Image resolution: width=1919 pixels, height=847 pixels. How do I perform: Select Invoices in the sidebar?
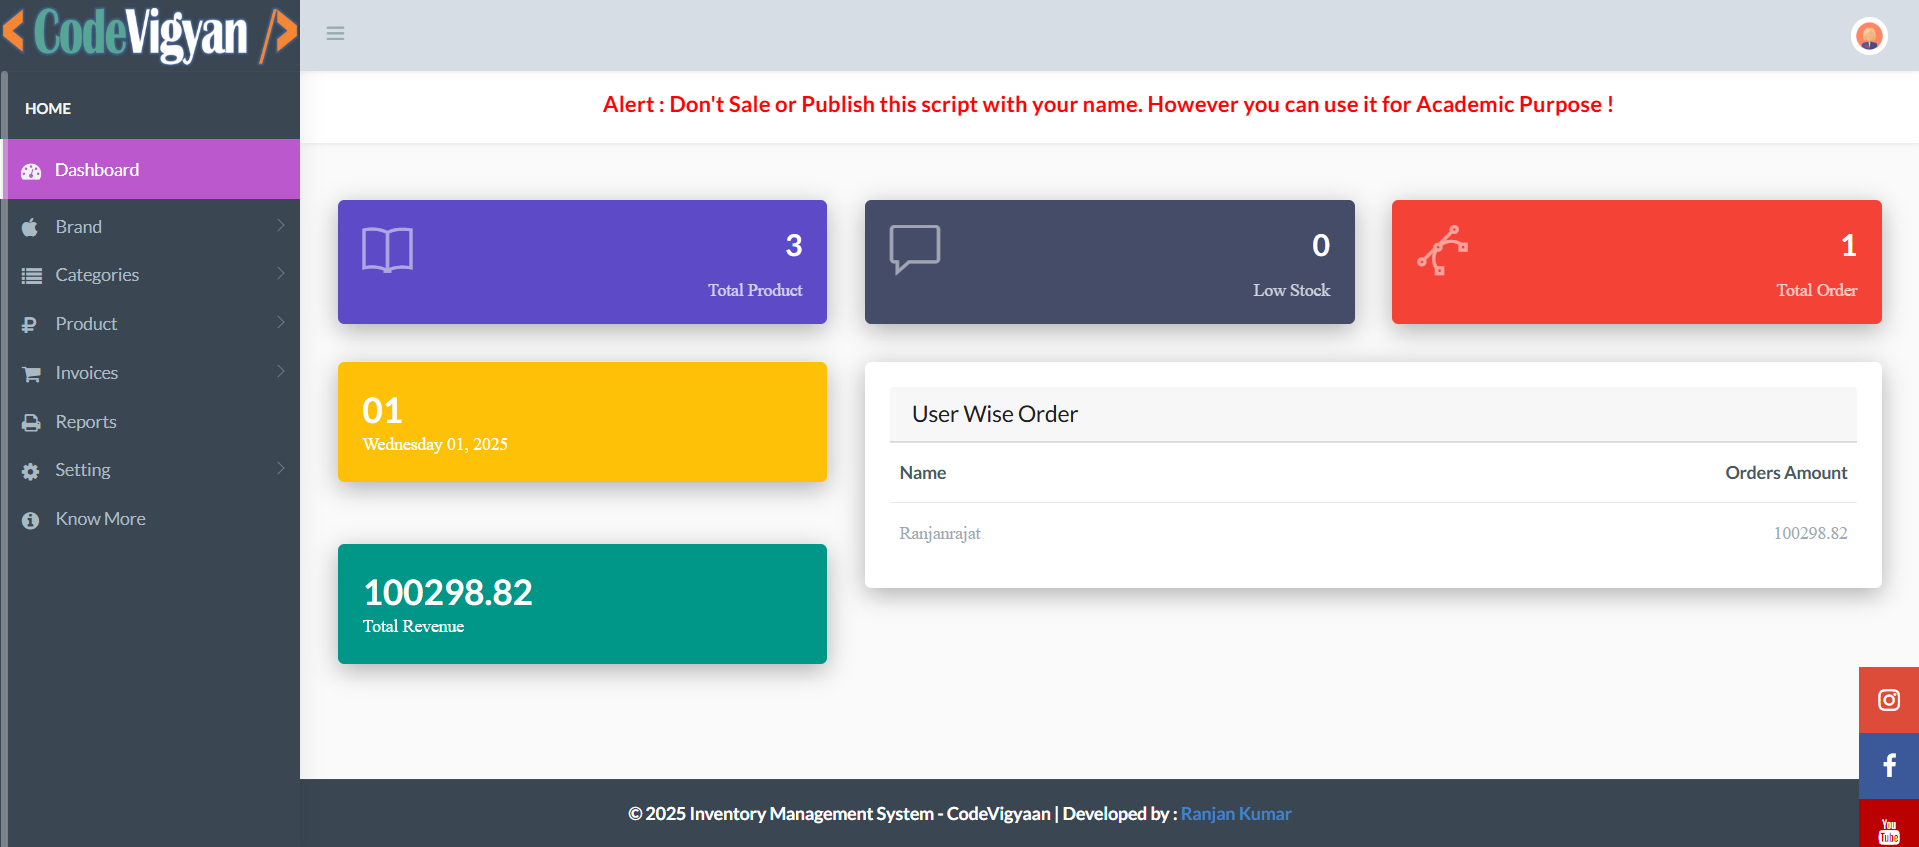click(x=87, y=373)
